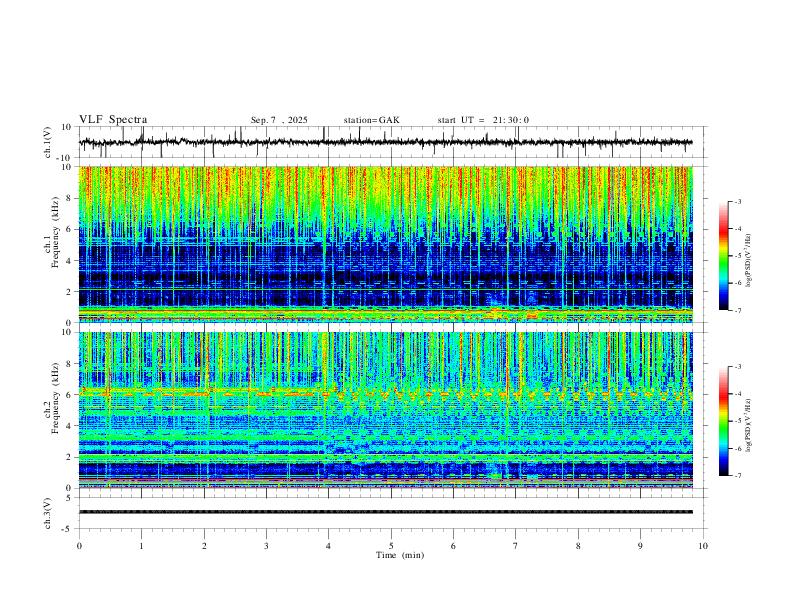Click the ch.1 voltage waveform trace

pos(386,142)
